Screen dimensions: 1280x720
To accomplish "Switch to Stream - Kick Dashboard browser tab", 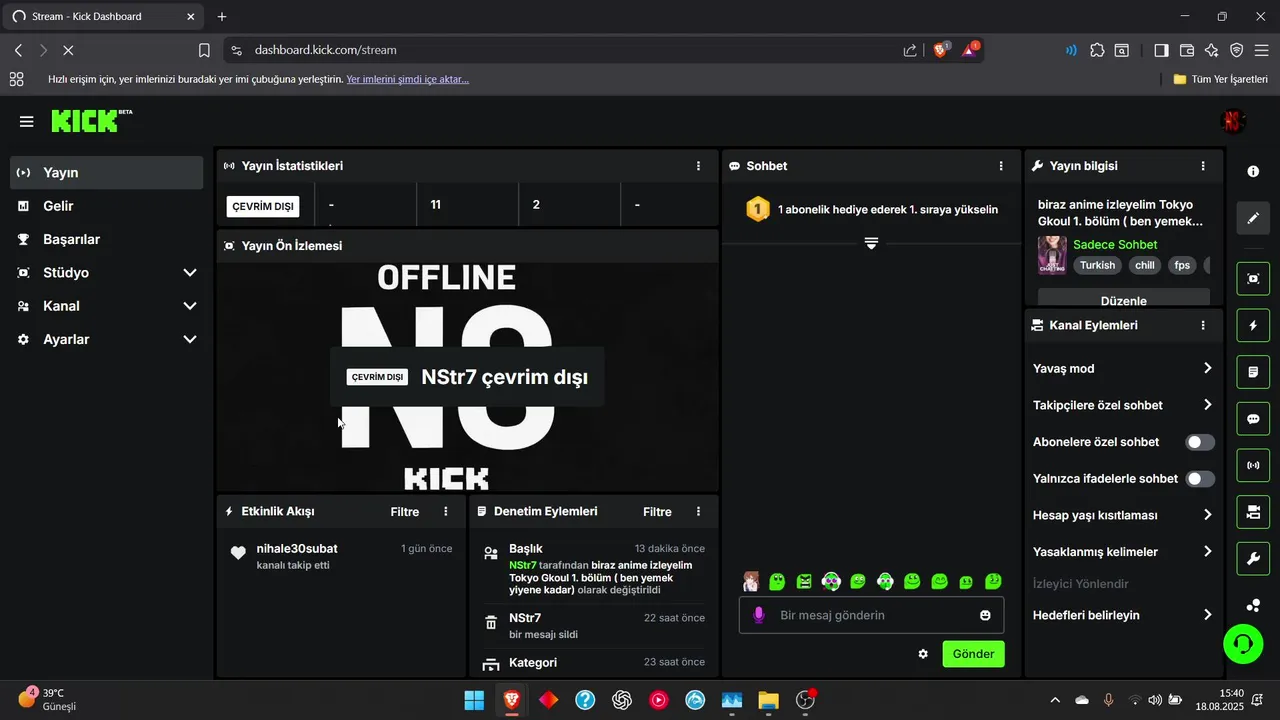I will 102,17.
